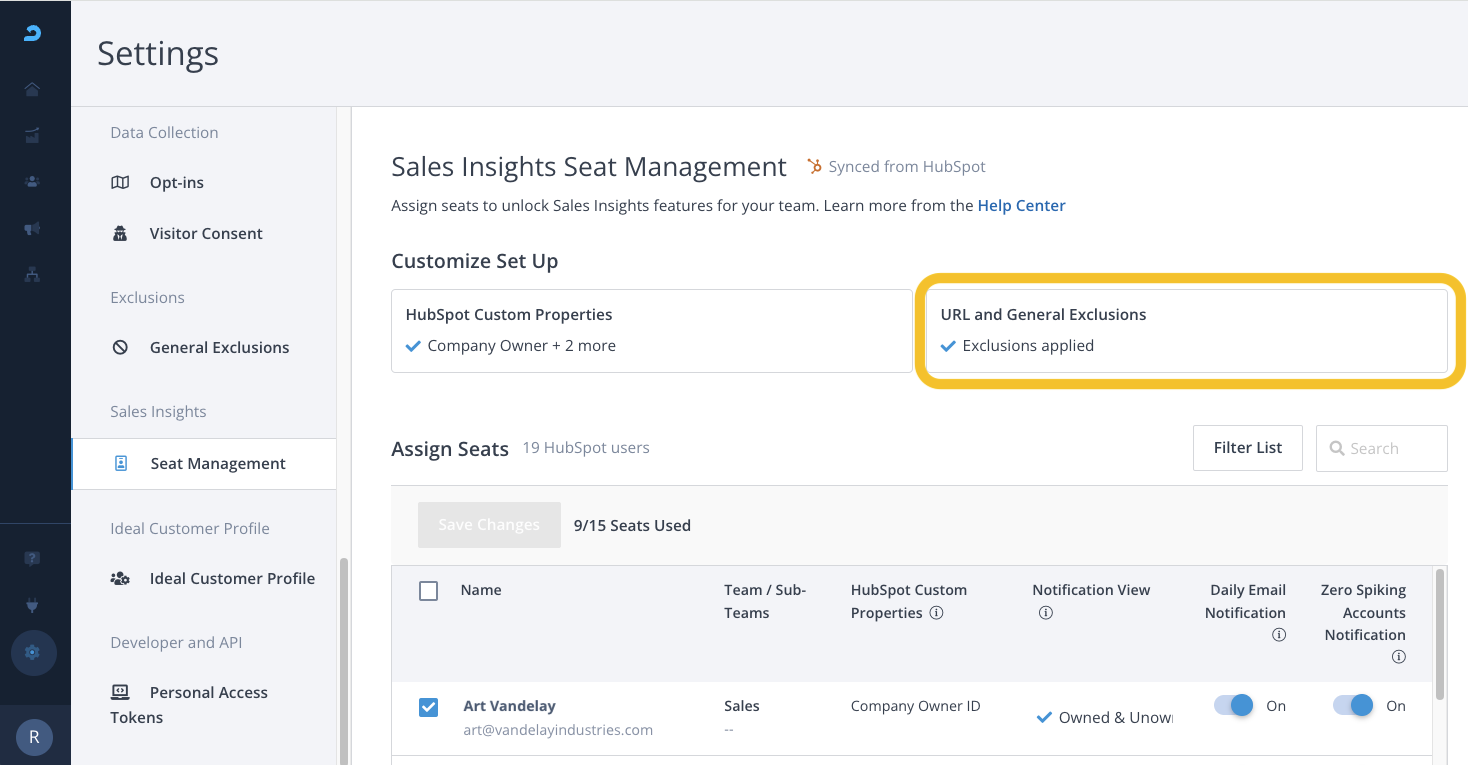The width and height of the screenshot is (1468, 765).
Task: Open the Help Center link
Action: click(x=1021, y=206)
